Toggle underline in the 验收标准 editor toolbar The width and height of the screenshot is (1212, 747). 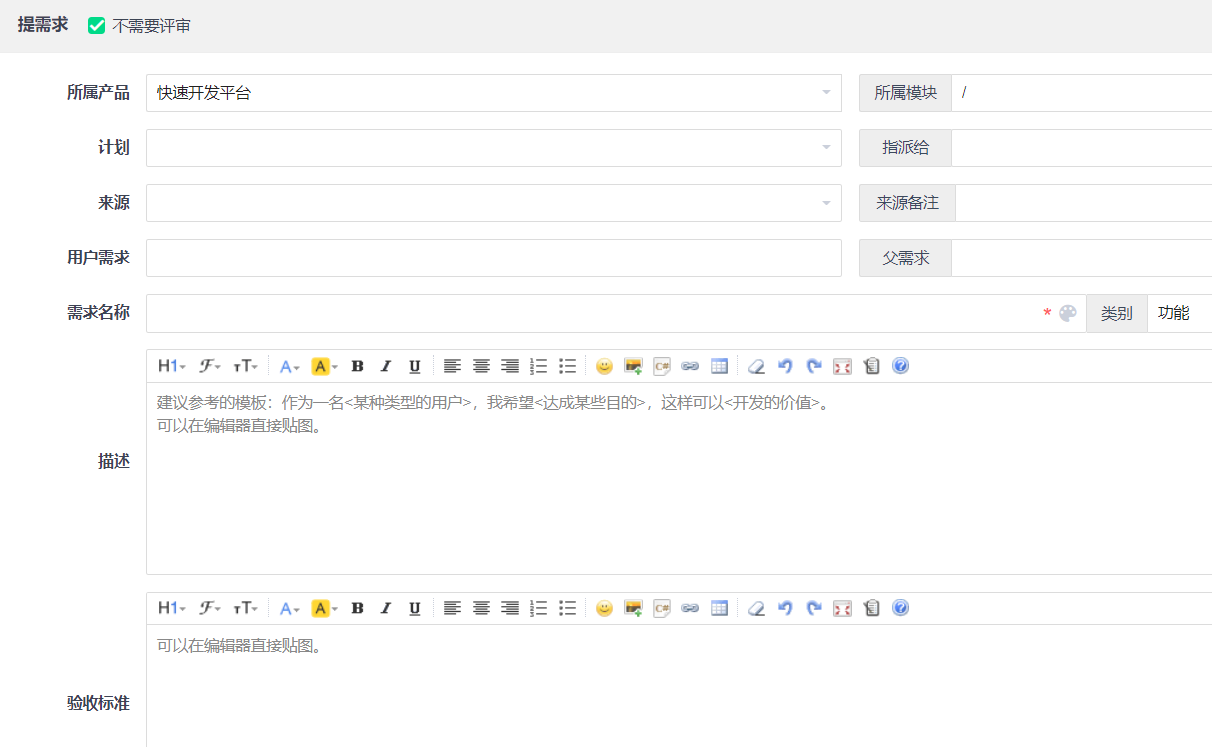pyautogui.click(x=414, y=608)
